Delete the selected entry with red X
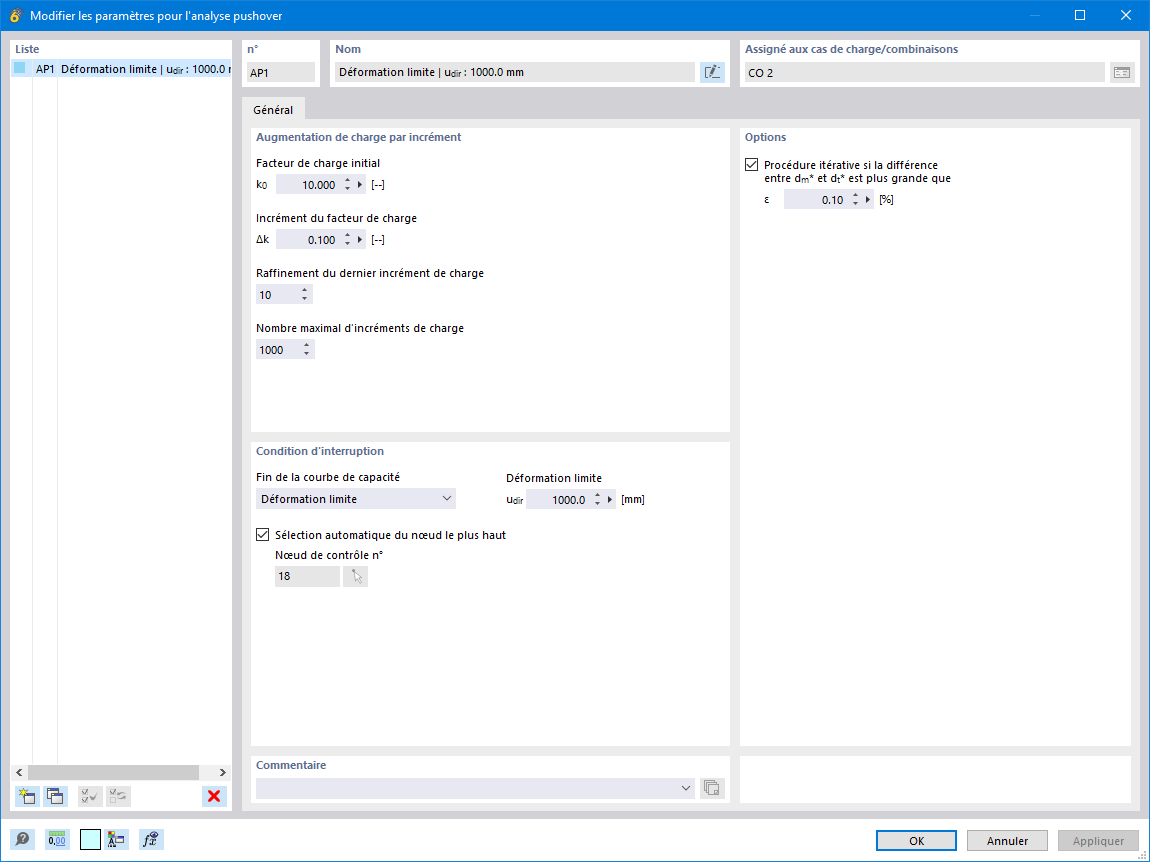Image resolution: width=1150 pixels, height=862 pixels. (214, 796)
